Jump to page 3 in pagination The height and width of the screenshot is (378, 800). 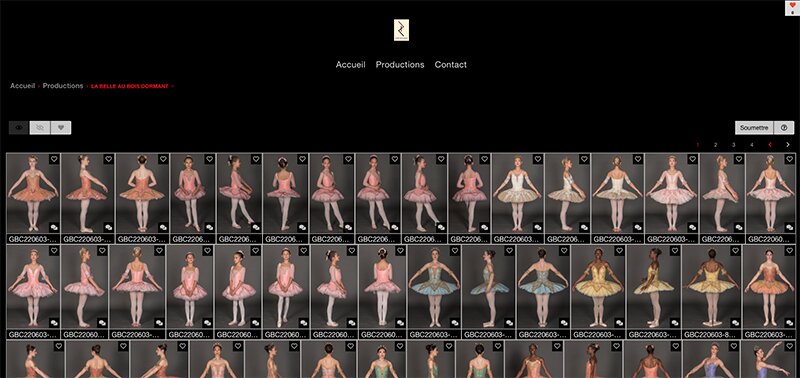click(734, 145)
